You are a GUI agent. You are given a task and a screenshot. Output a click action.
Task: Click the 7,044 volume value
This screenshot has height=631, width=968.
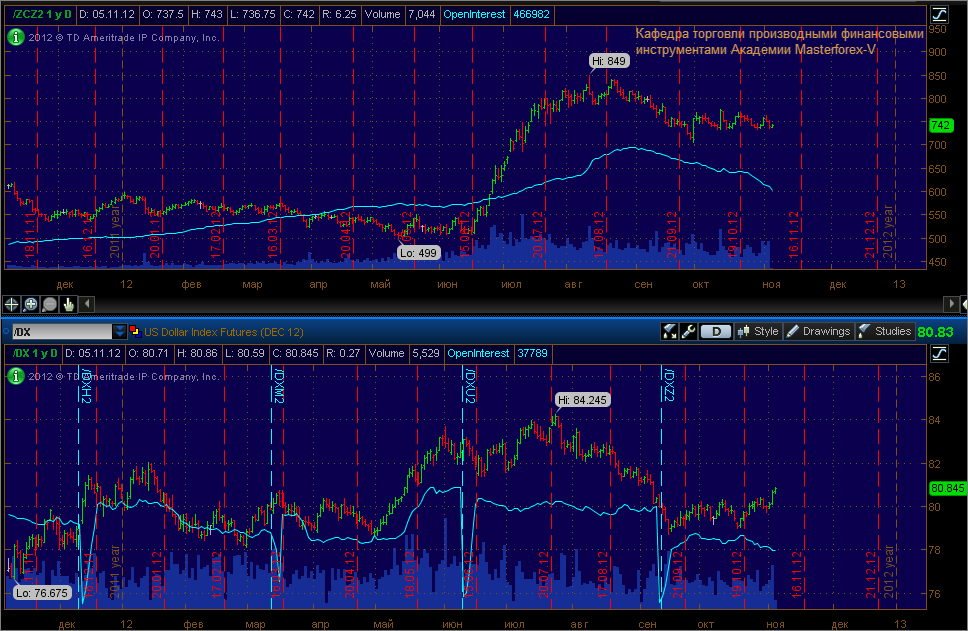(422, 14)
